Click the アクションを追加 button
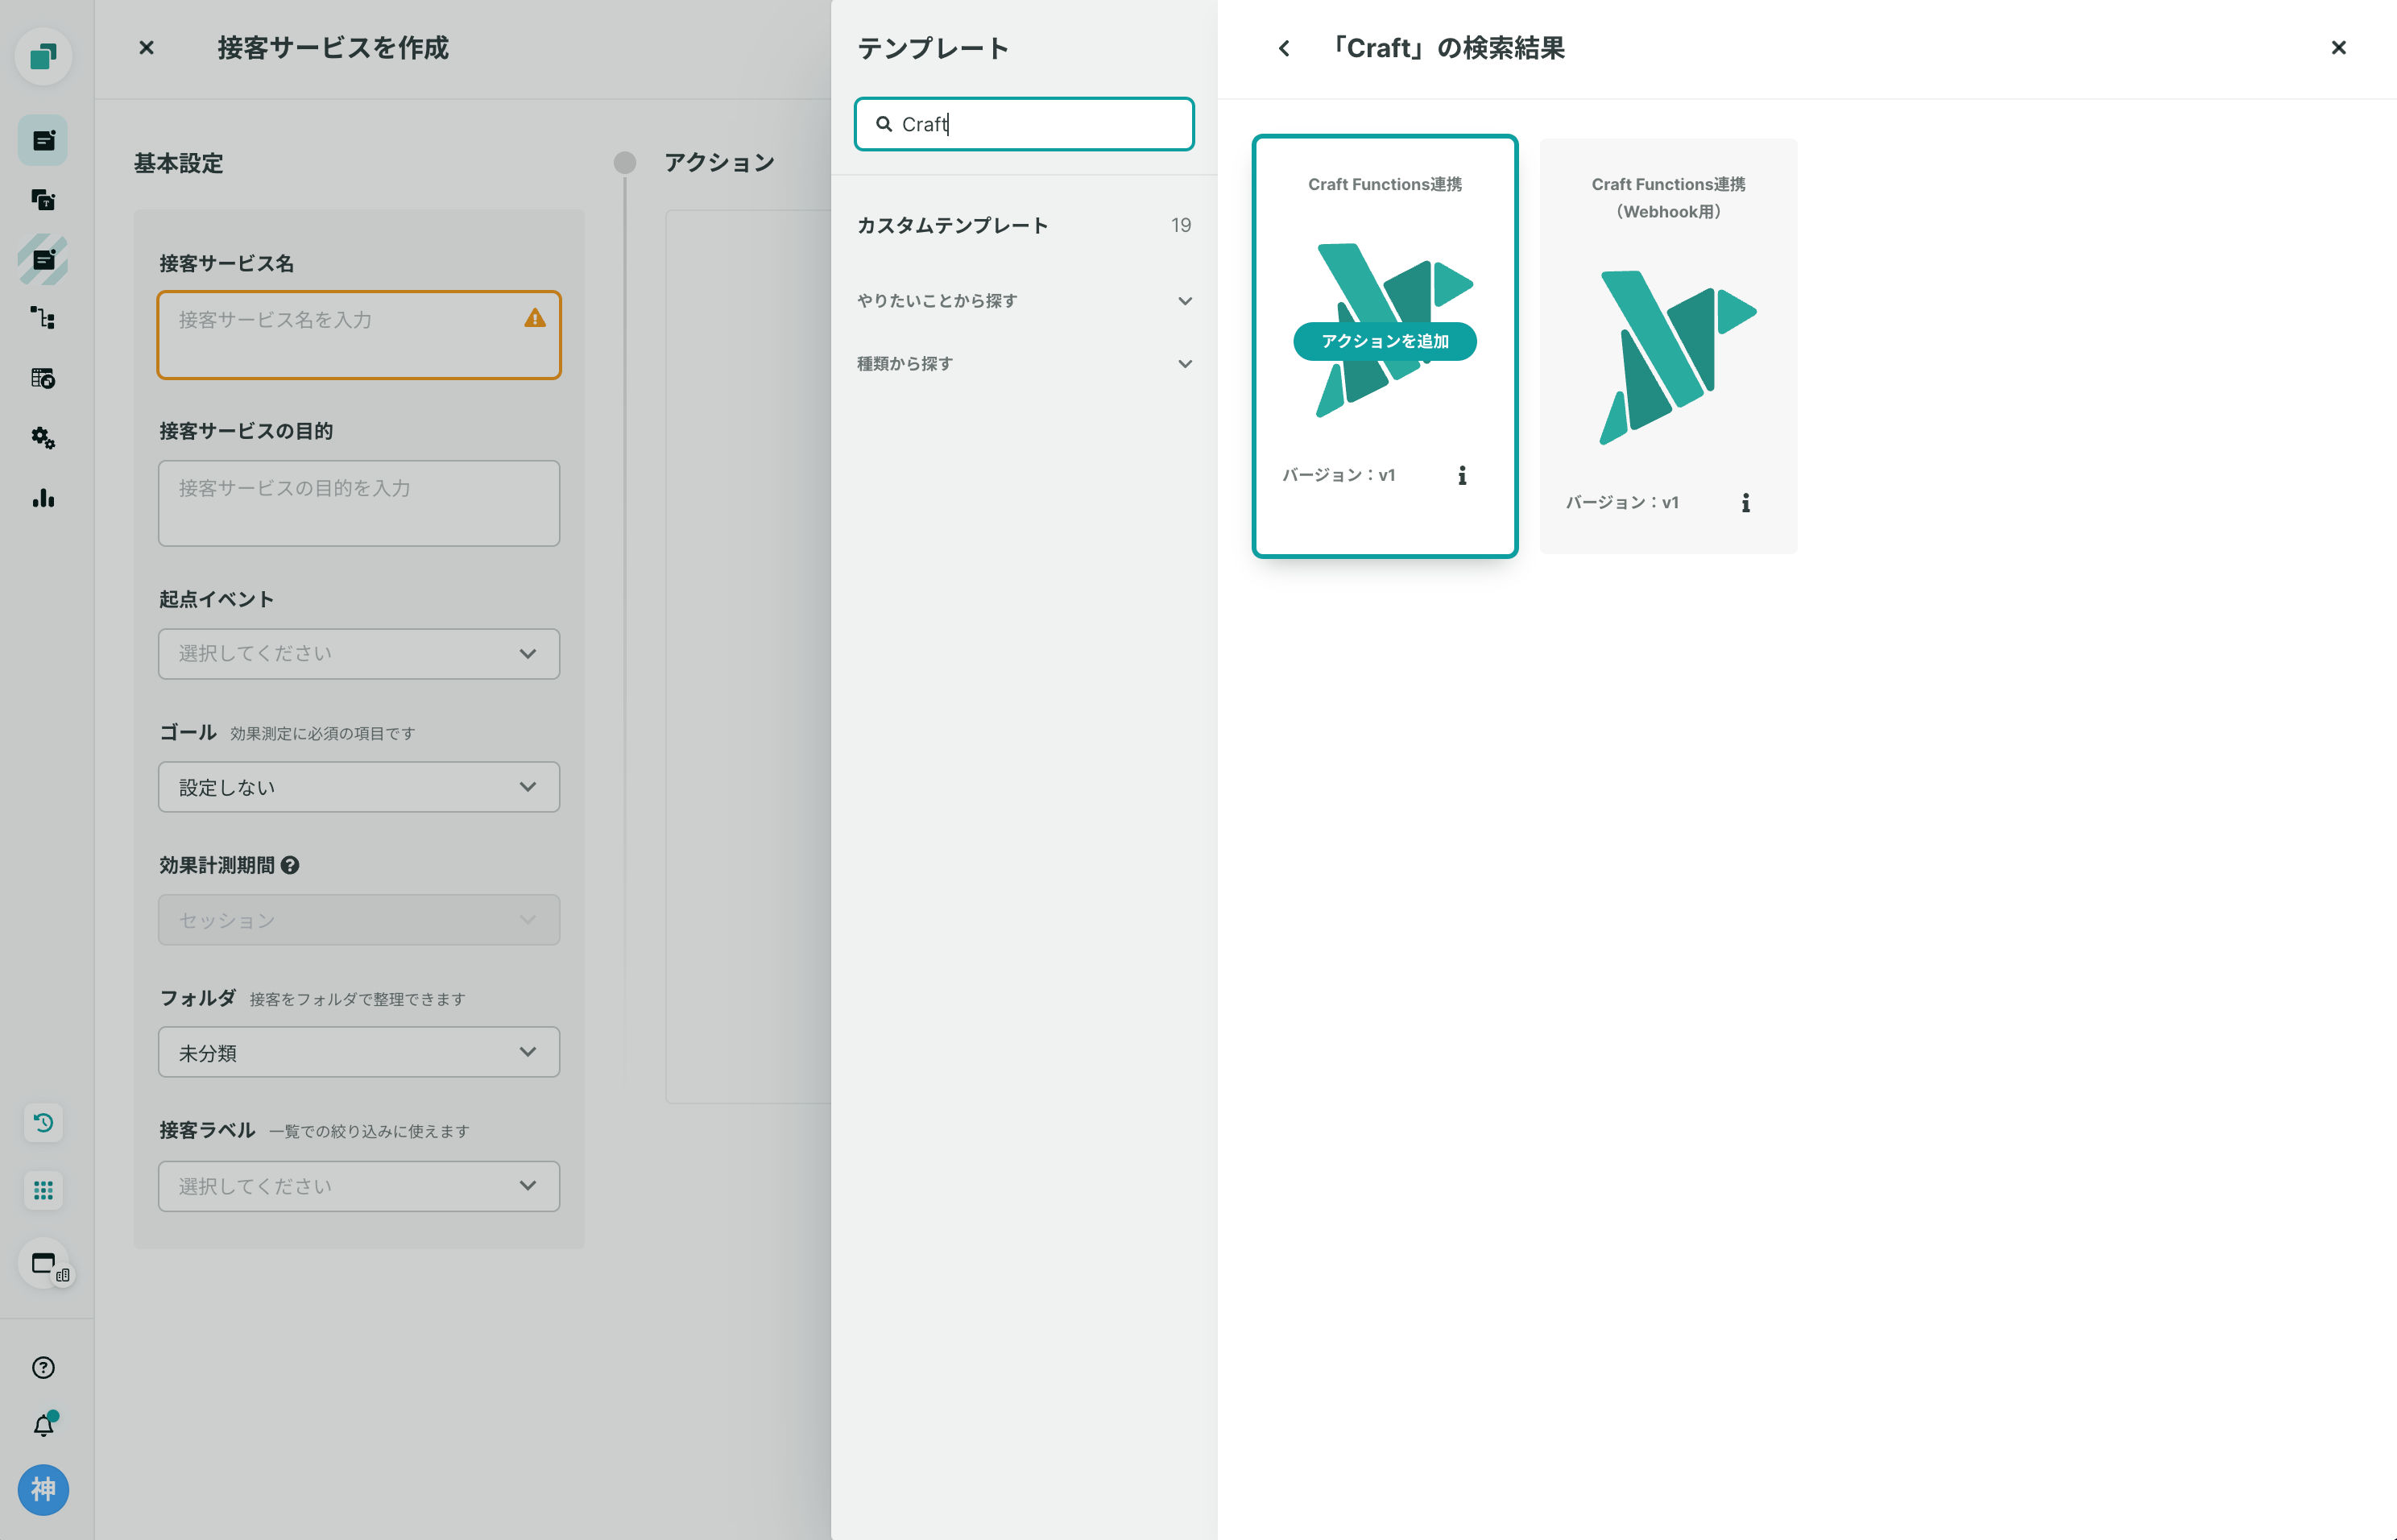The width and height of the screenshot is (2397, 1540). 1385,341
